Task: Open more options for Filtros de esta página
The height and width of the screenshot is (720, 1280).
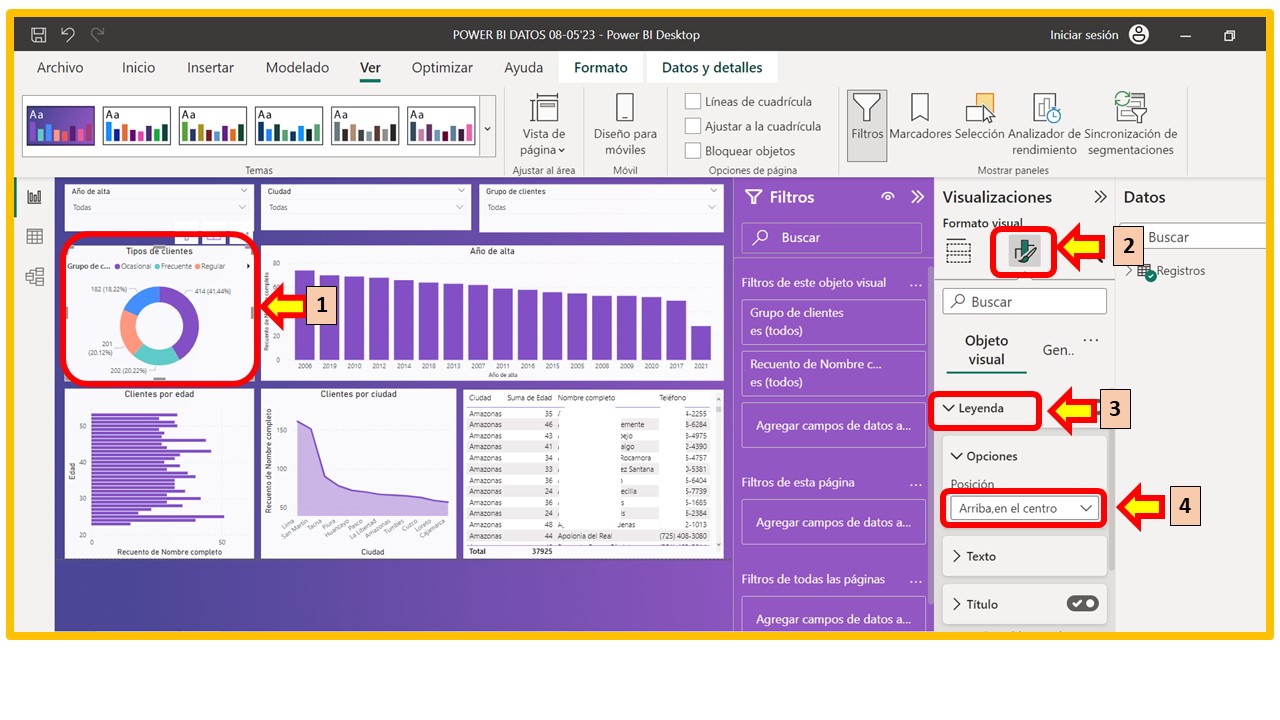Action: 915,484
